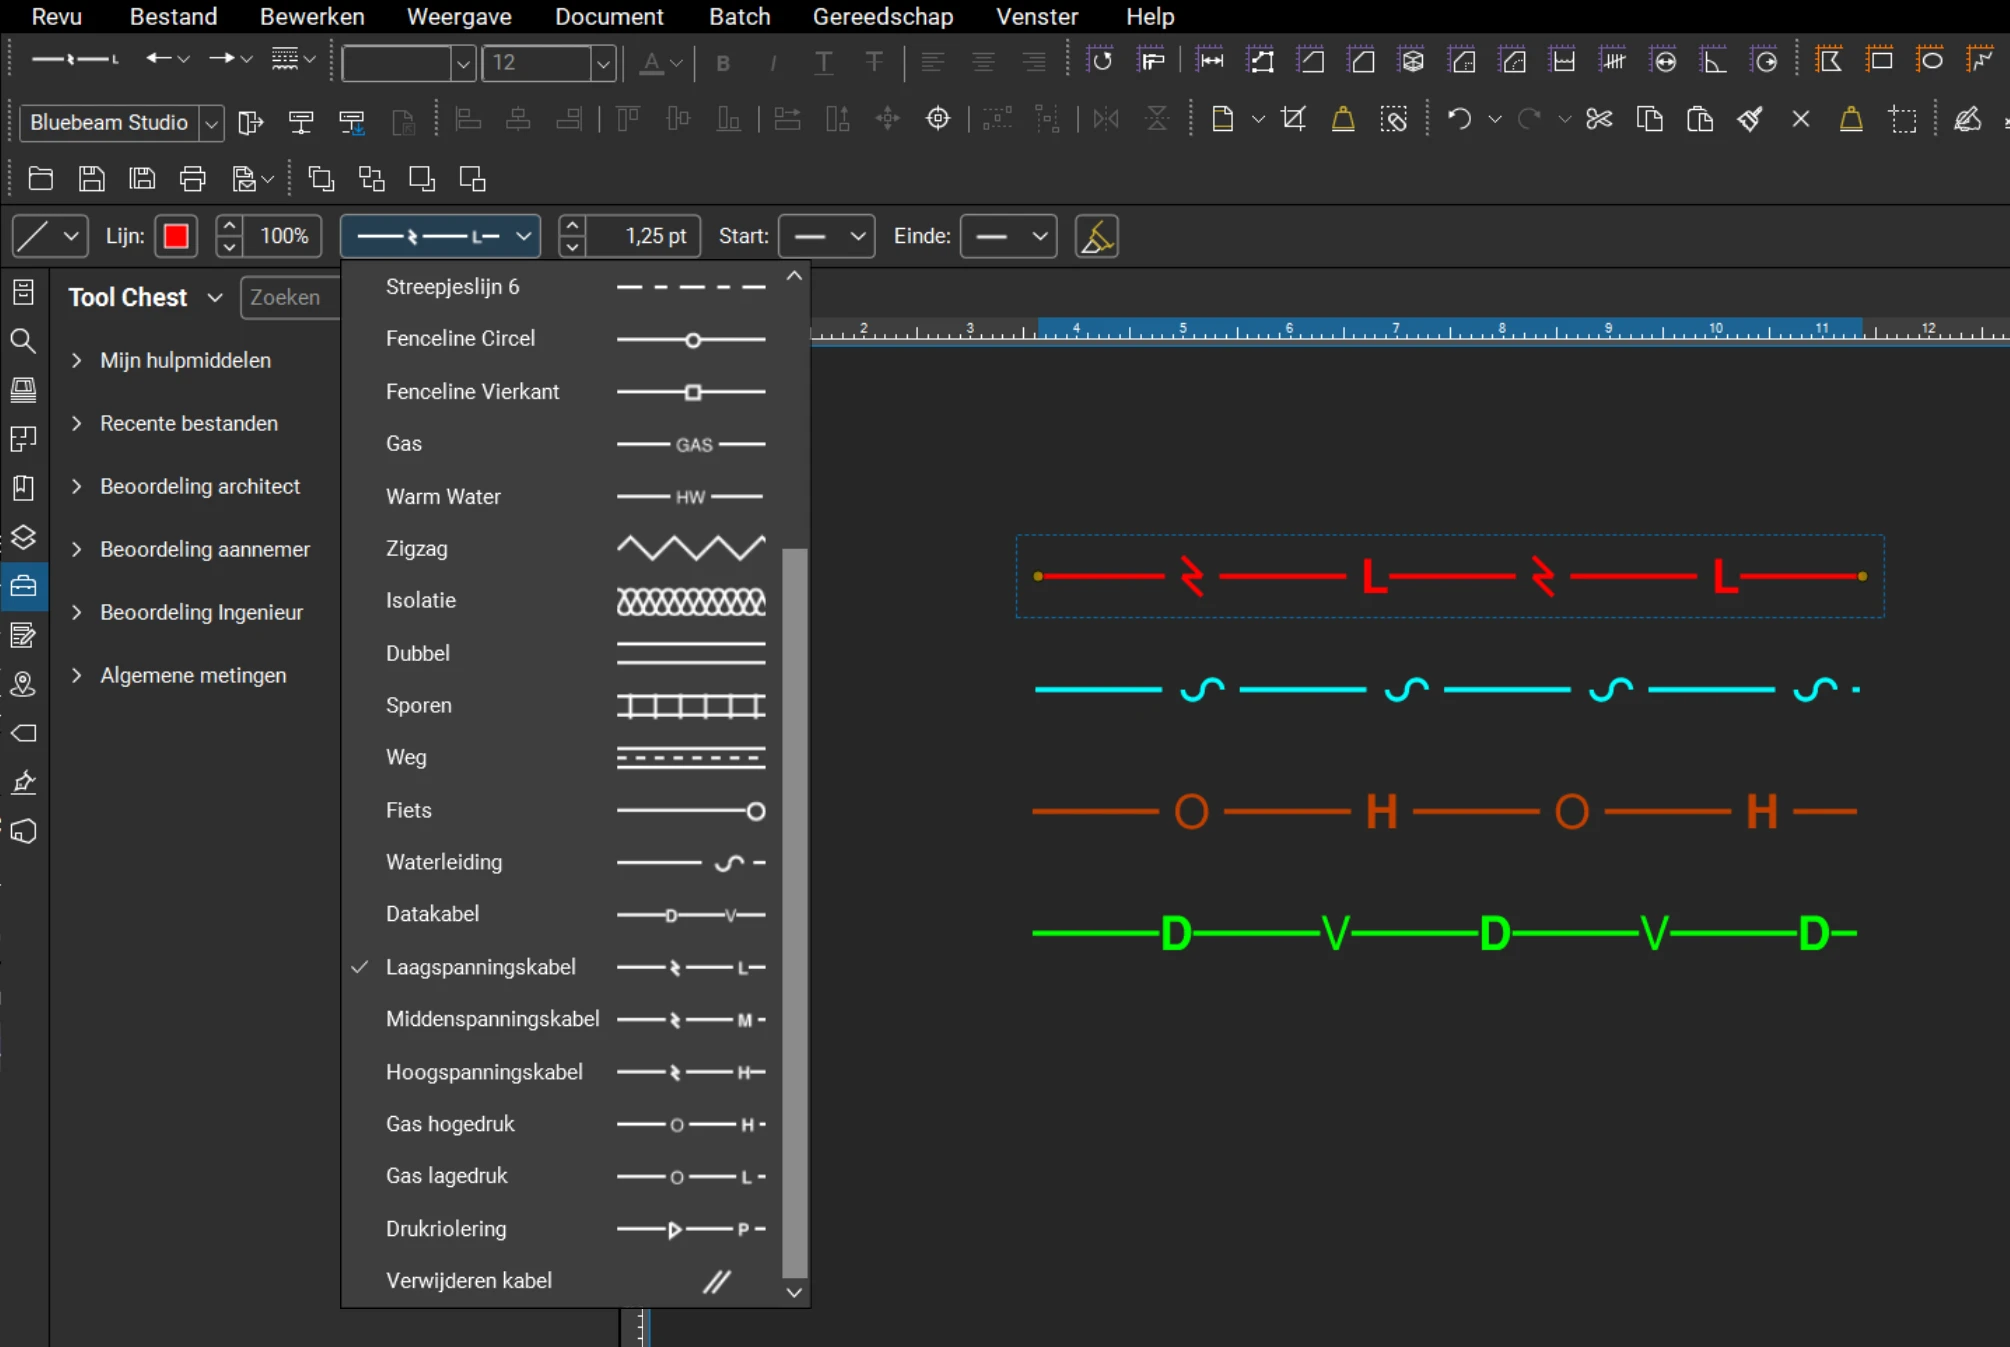Click the Zoeken search field

pos(290,298)
